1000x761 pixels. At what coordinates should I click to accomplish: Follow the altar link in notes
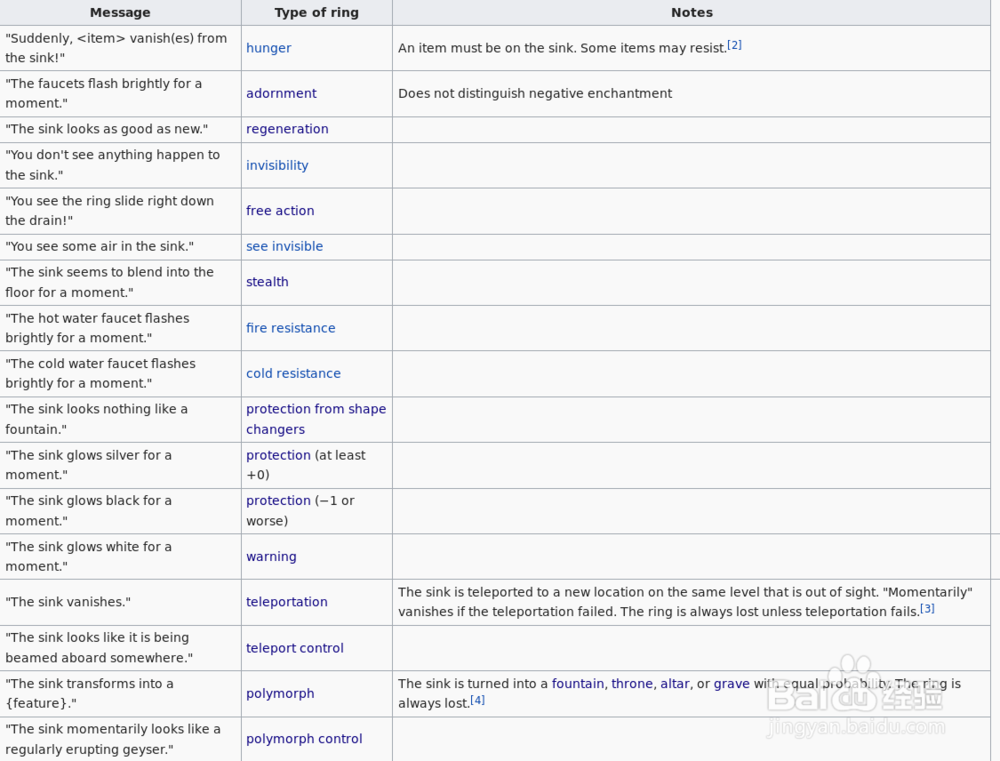[x=675, y=683]
